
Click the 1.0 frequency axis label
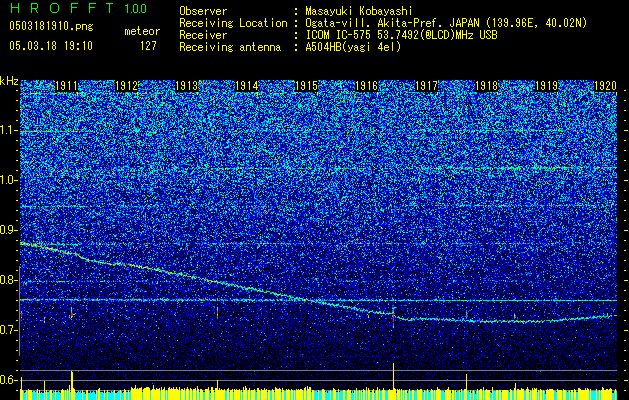[x=9, y=180]
